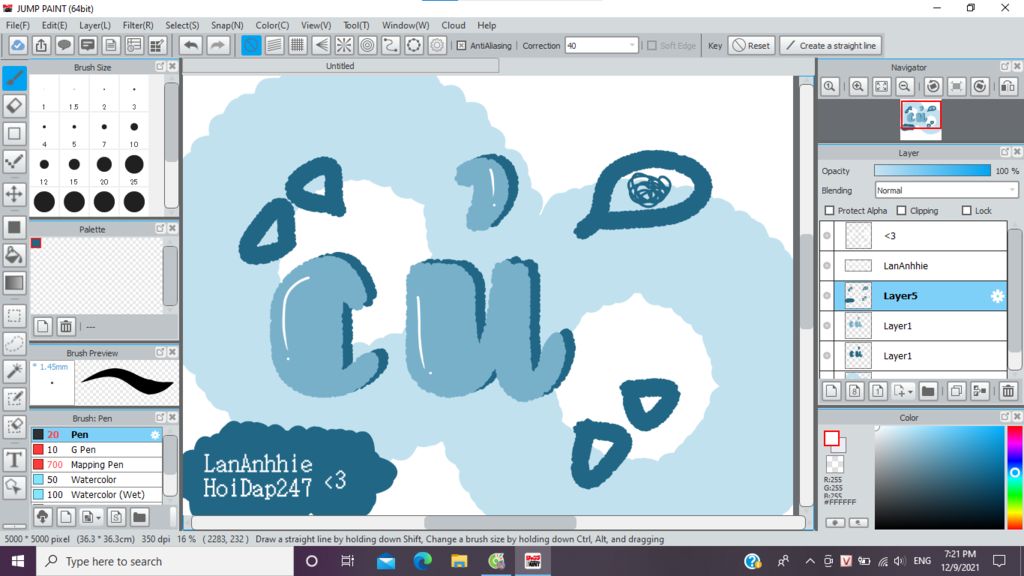Hide the <3 layer
The height and width of the screenshot is (576, 1024).
click(827, 236)
